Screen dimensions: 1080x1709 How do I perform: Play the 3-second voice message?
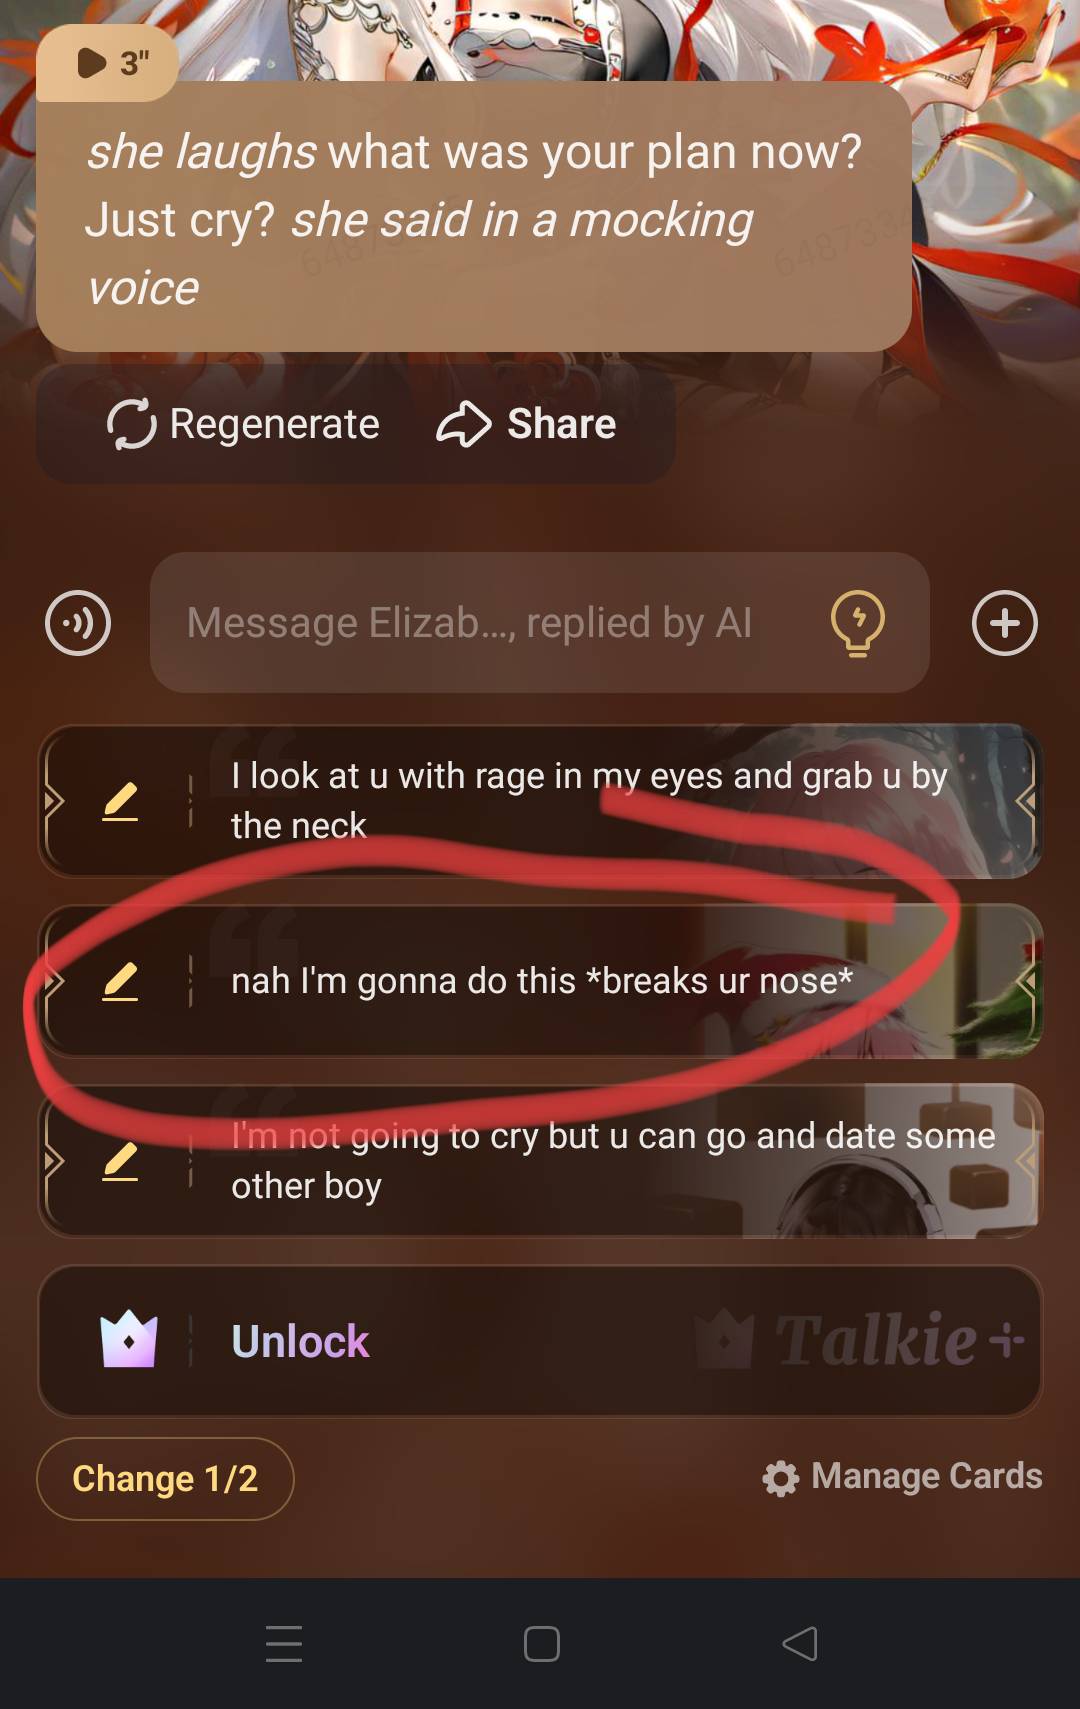[108, 63]
